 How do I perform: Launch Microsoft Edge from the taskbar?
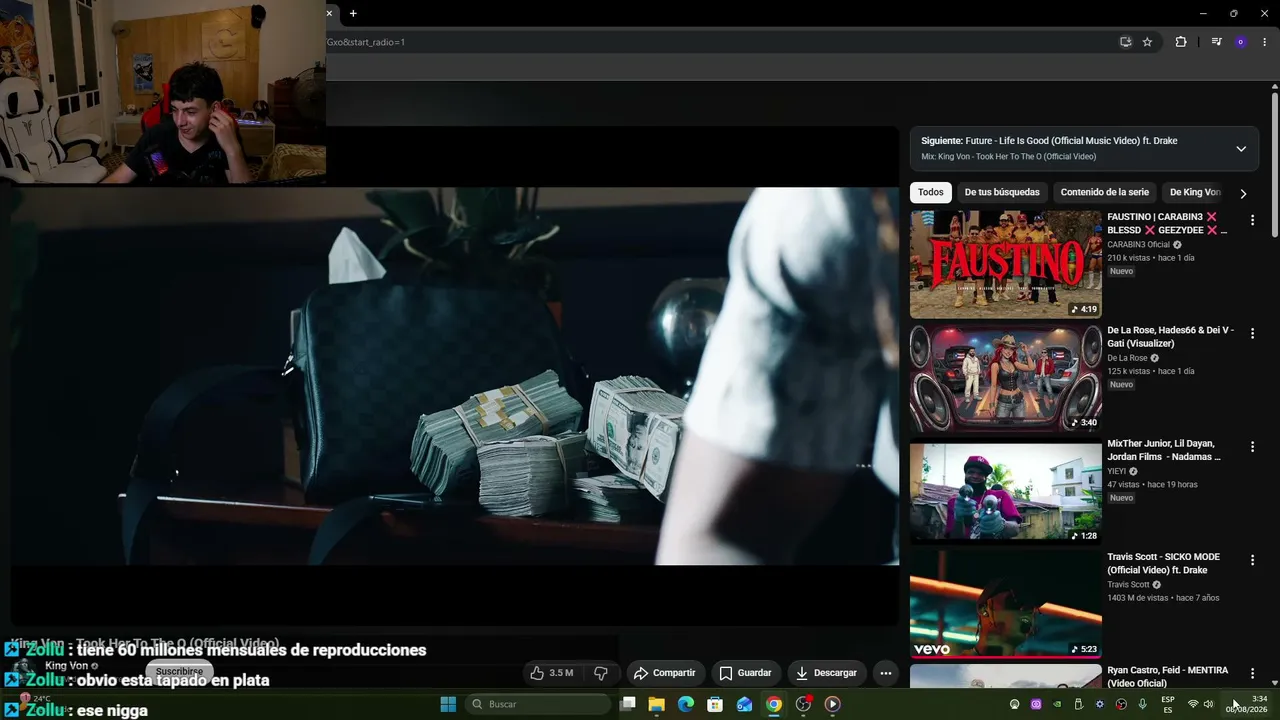pos(686,704)
